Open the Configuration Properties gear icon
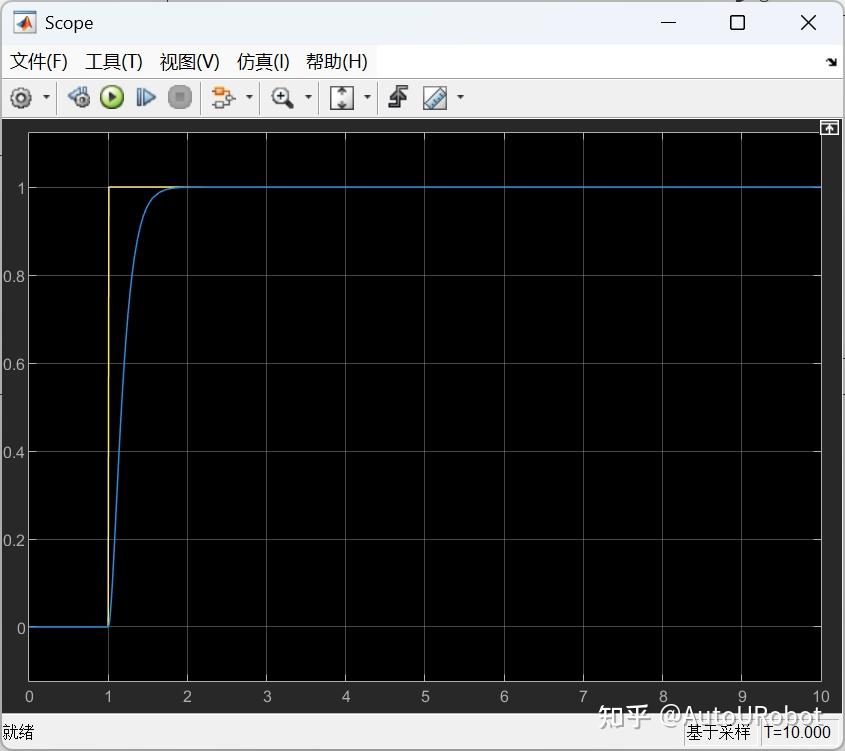The height and width of the screenshot is (751, 845). (x=21, y=98)
